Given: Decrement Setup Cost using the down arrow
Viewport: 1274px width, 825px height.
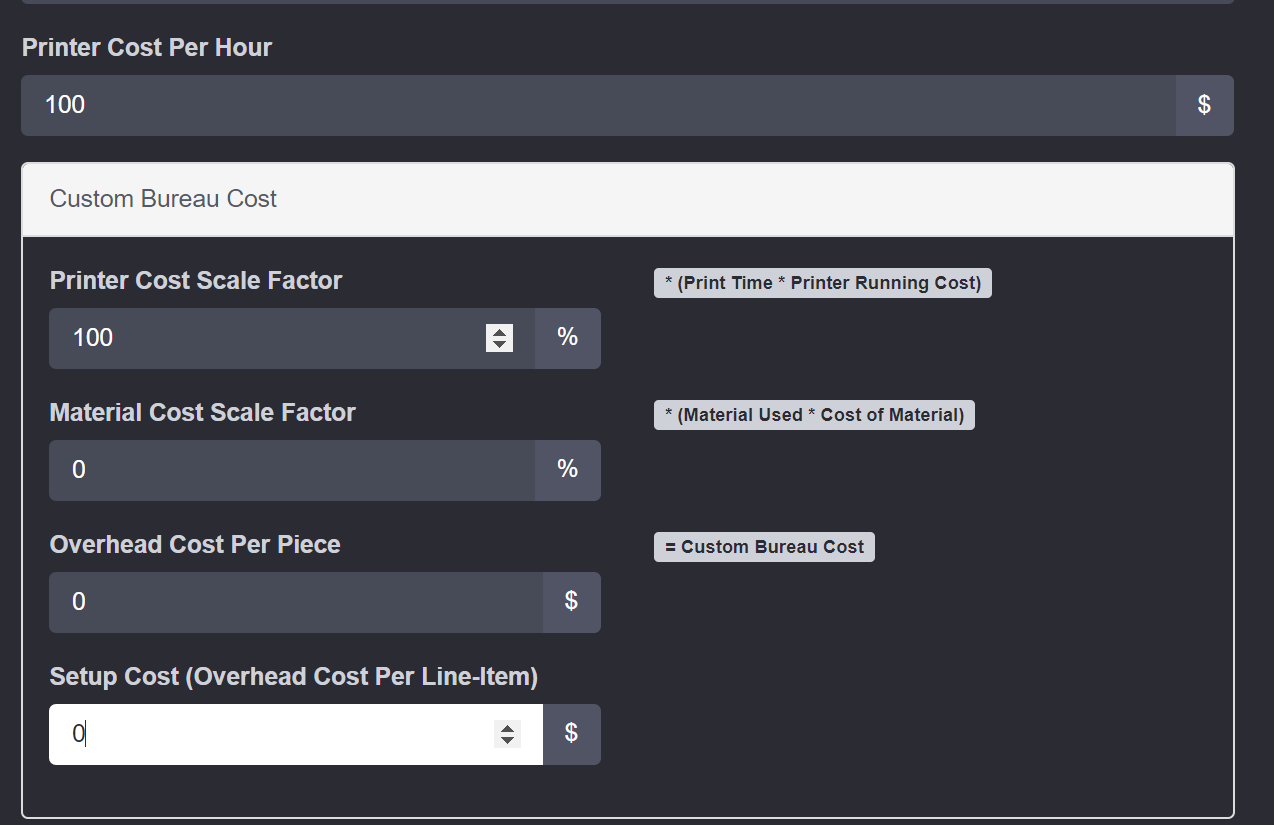Looking at the screenshot, I should click(x=508, y=741).
